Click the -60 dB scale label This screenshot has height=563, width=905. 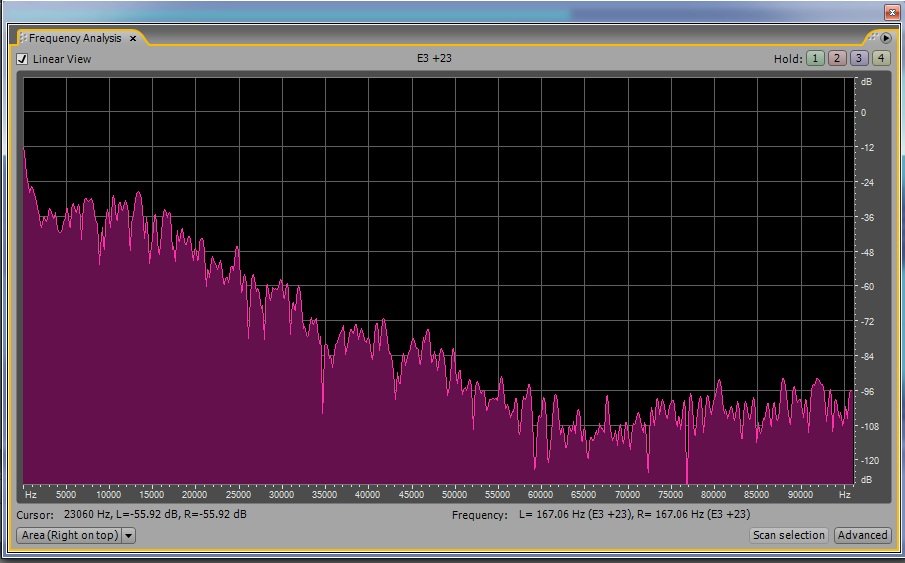[x=867, y=287]
